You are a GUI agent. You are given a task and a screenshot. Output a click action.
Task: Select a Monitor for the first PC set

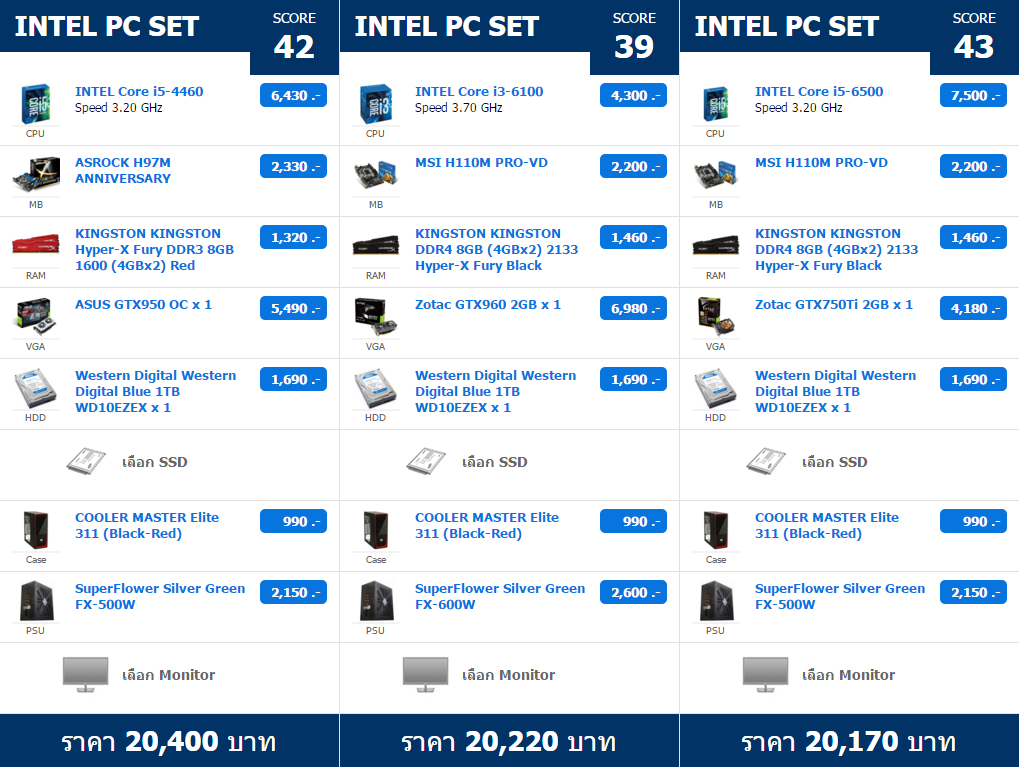click(x=168, y=675)
